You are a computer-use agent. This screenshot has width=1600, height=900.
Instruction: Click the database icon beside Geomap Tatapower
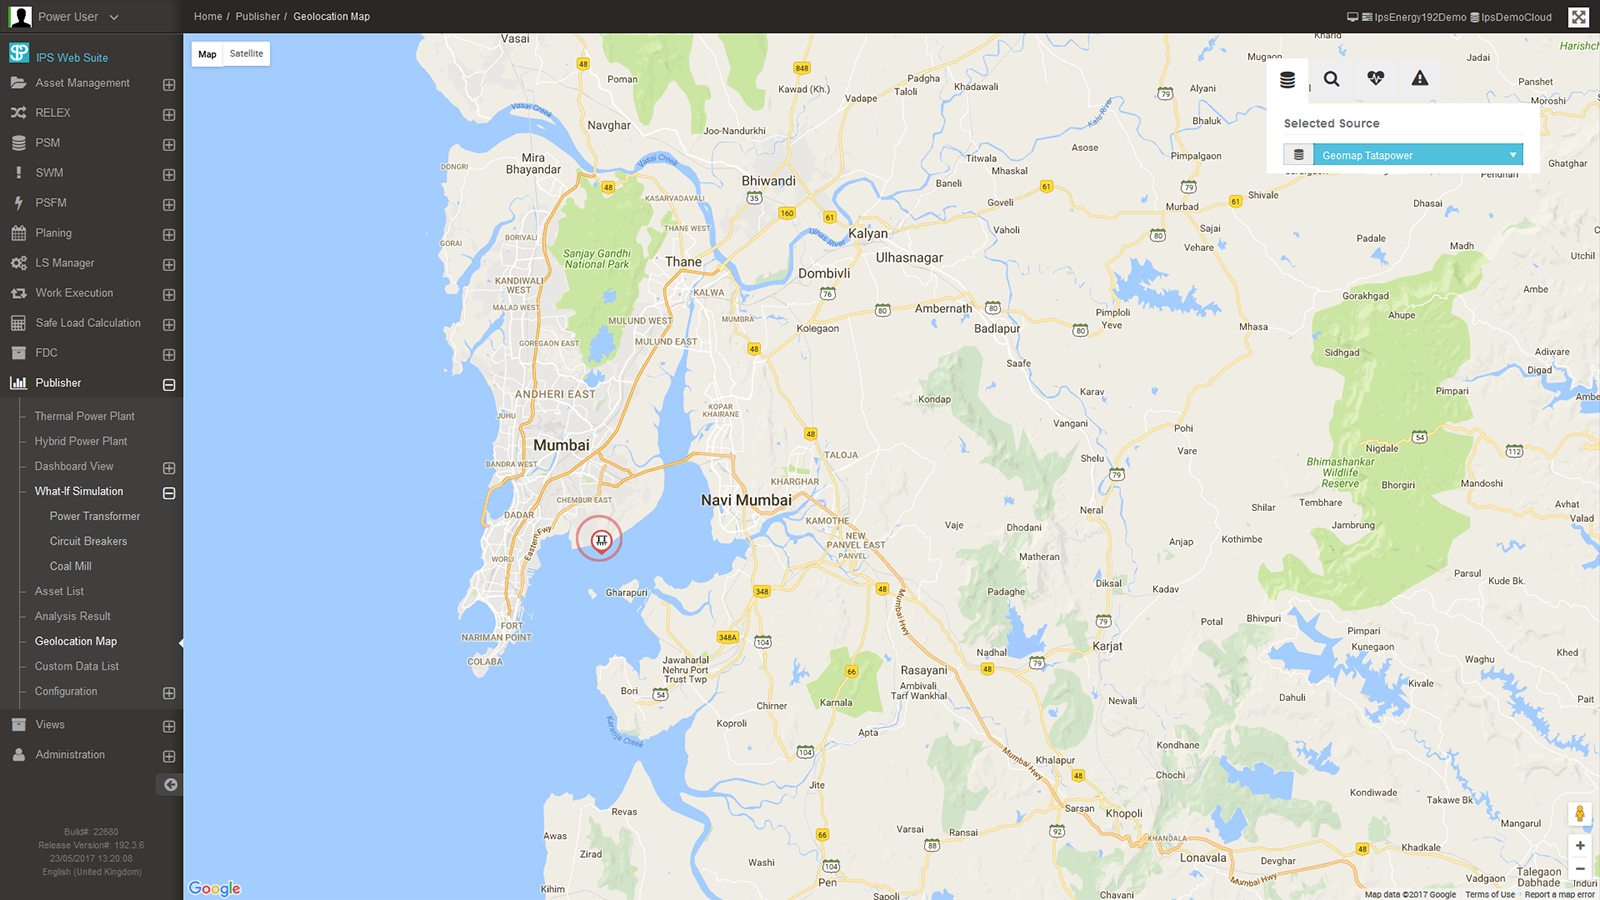coord(1298,155)
